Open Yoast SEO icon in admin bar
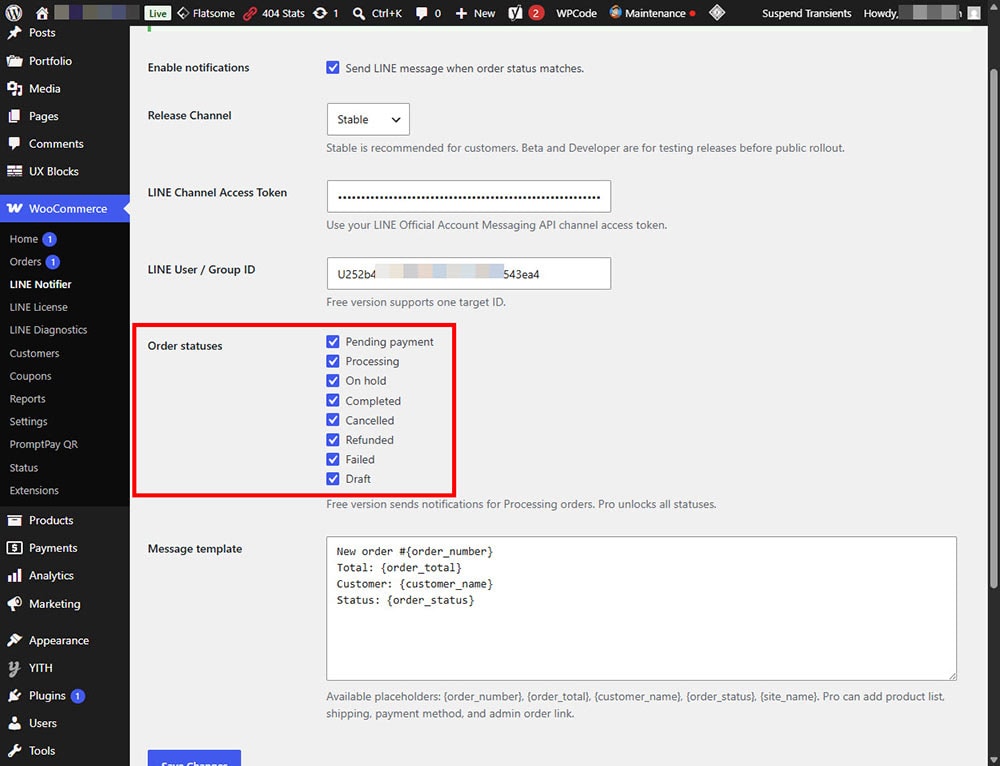Viewport: 1000px width, 766px height. click(515, 13)
